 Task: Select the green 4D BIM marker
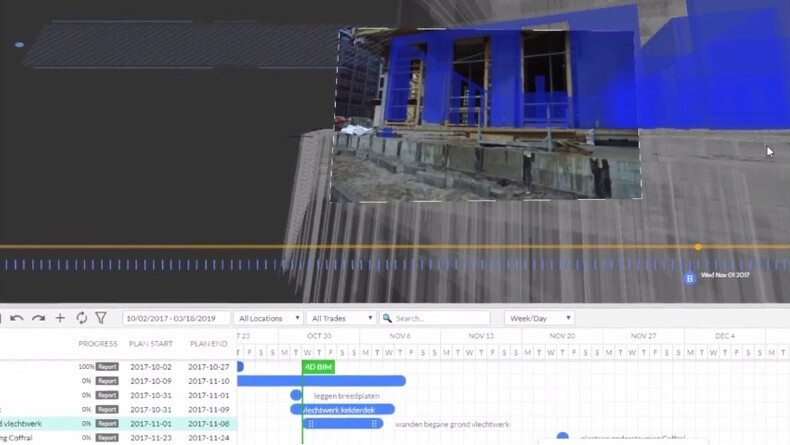tap(318, 367)
